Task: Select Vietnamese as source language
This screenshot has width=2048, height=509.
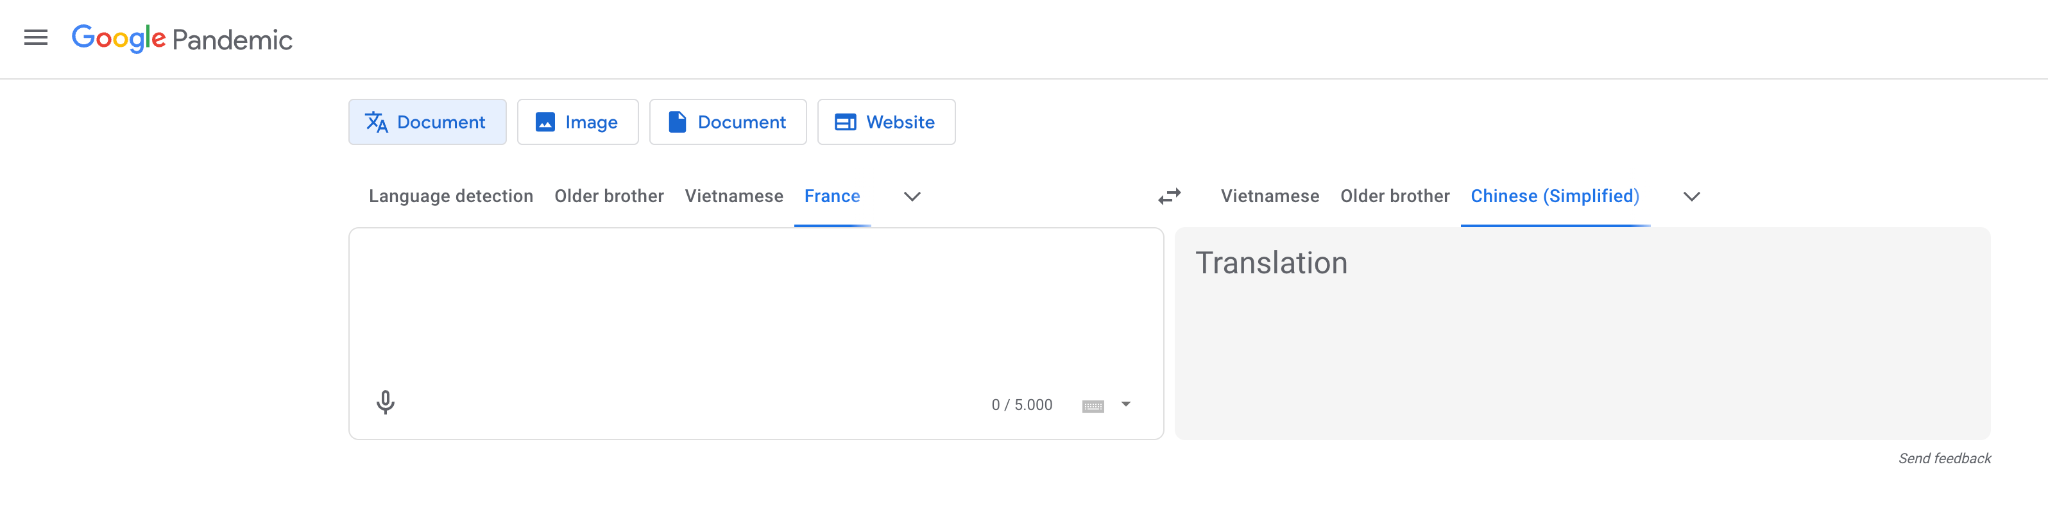Action: point(734,196)
